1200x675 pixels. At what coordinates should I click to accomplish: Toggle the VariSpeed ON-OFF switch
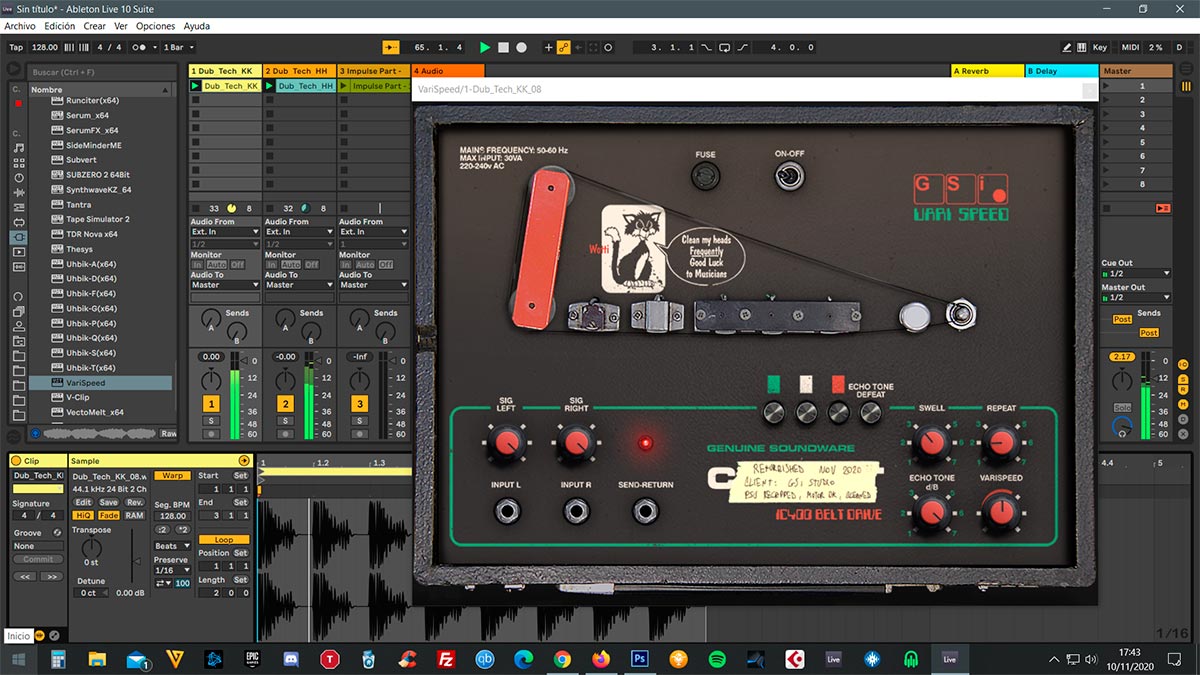pos(789,177)
